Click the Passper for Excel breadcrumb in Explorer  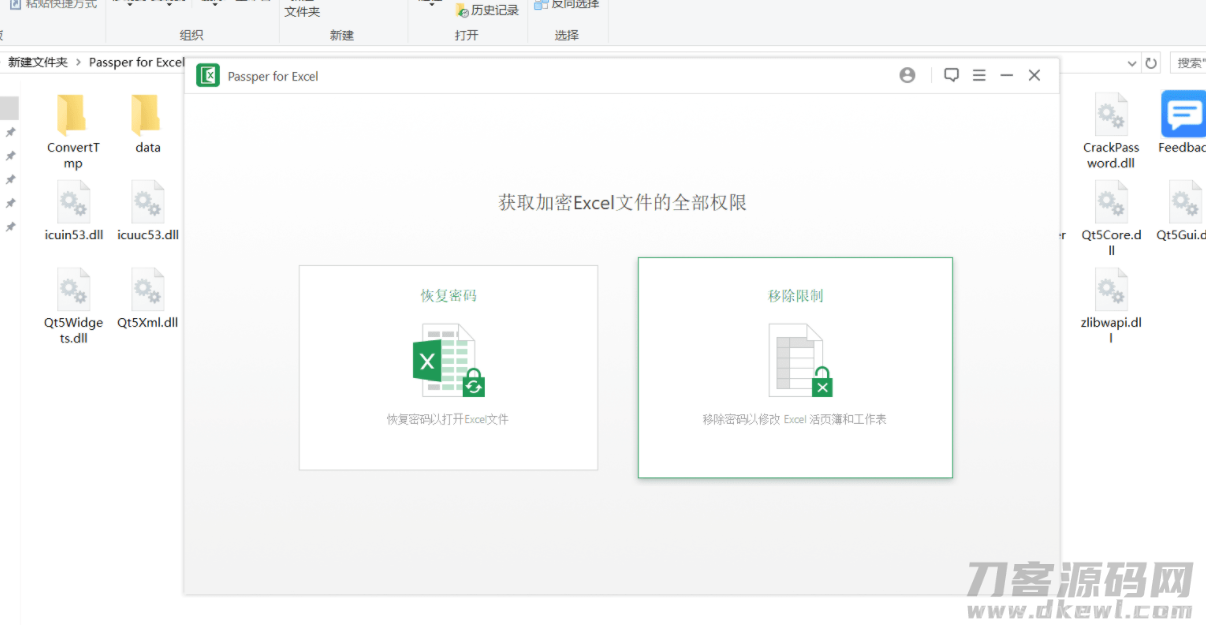(x=137, y=62)
